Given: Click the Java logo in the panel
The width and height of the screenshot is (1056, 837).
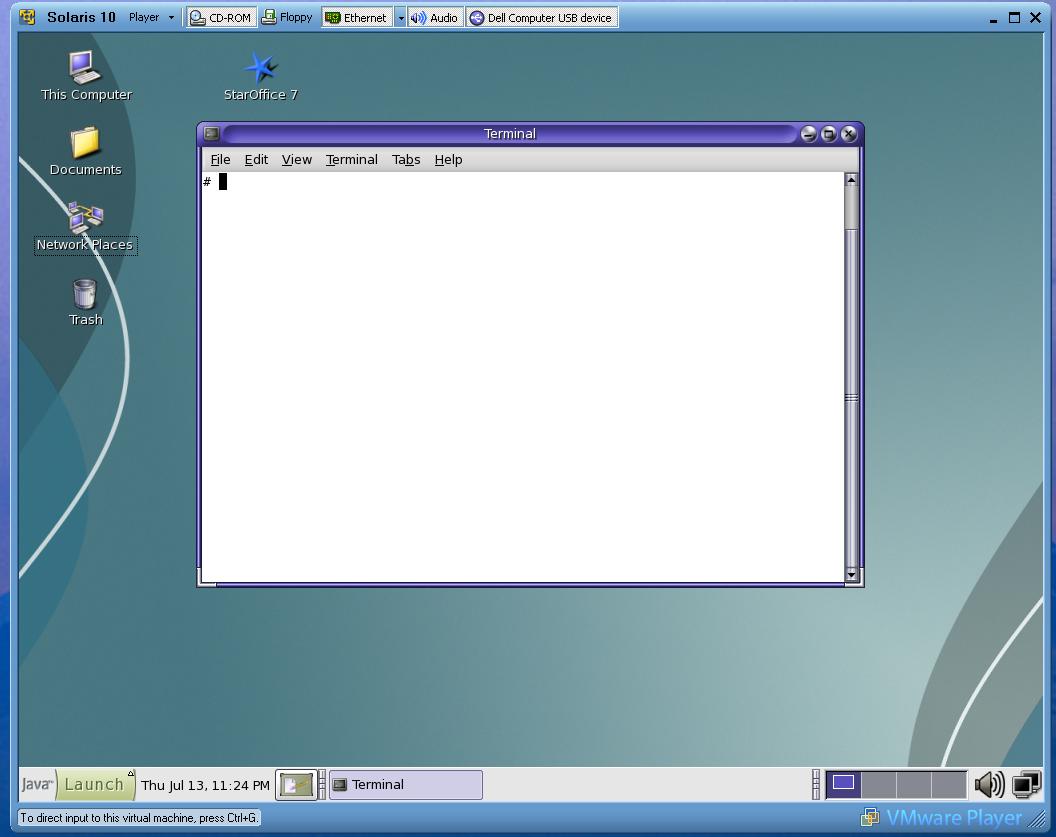Looking at the screenshot, I should point(37,784).
